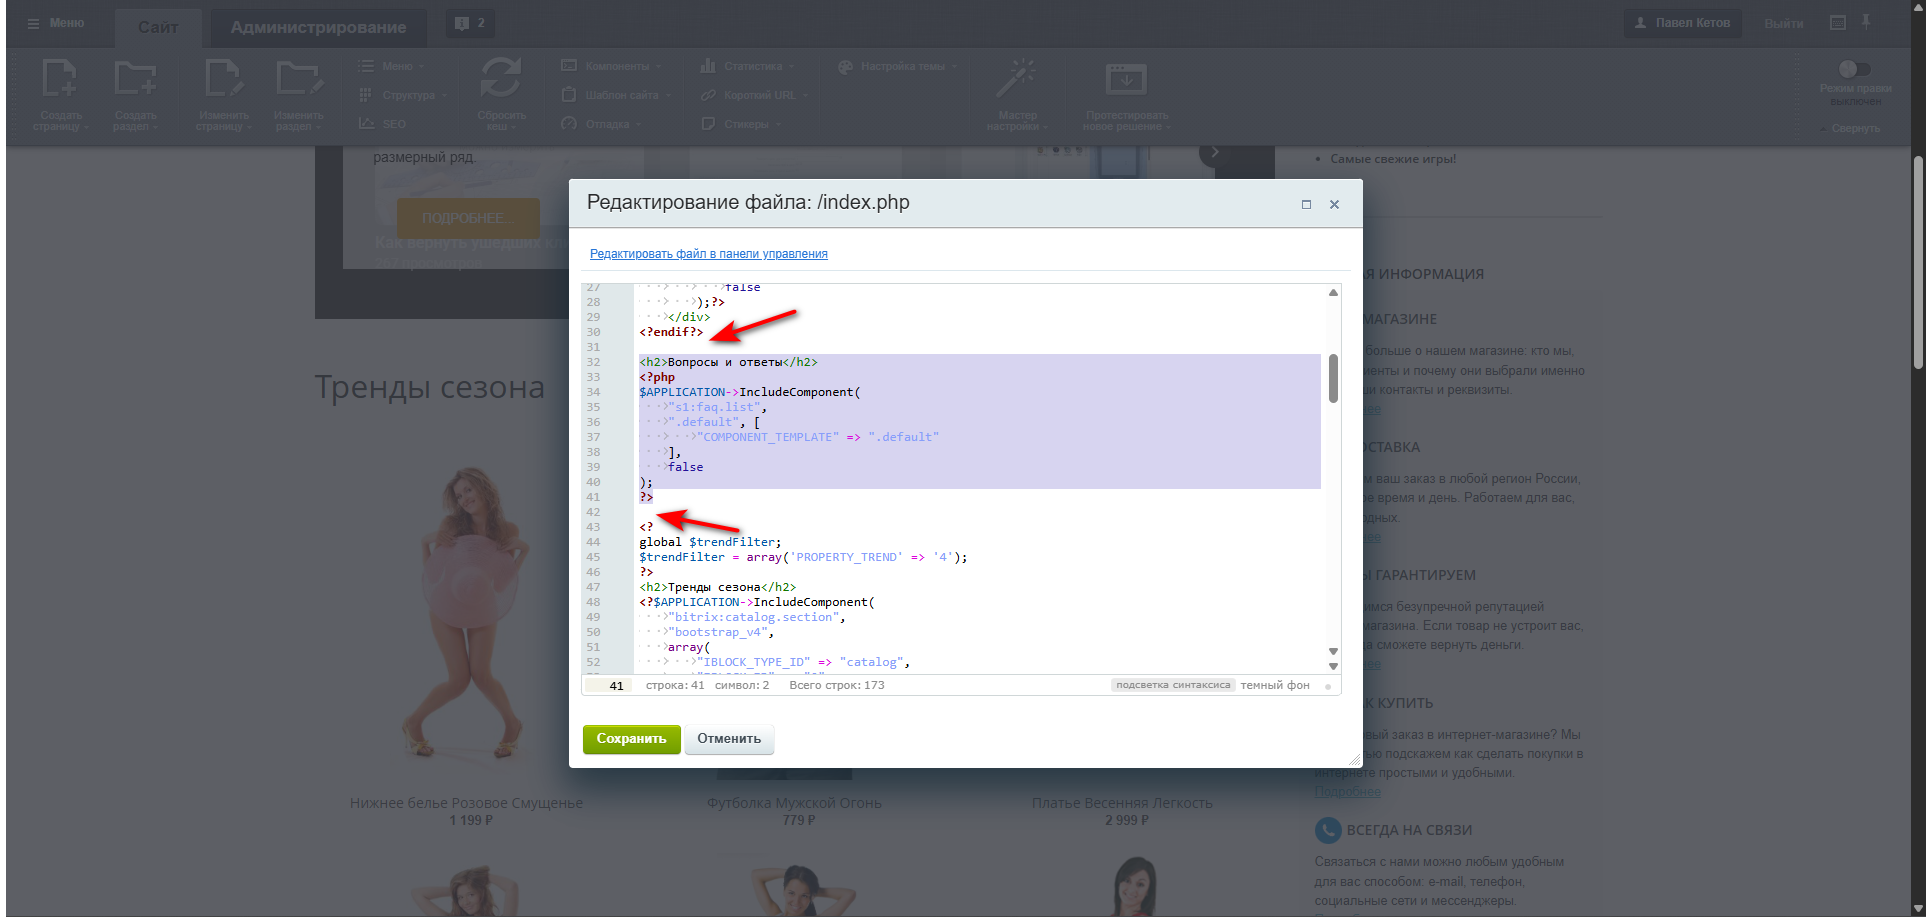The image size is (1932, 917).
Task: Open Редактировать файл в панели управления link
Action: point(708,254)
